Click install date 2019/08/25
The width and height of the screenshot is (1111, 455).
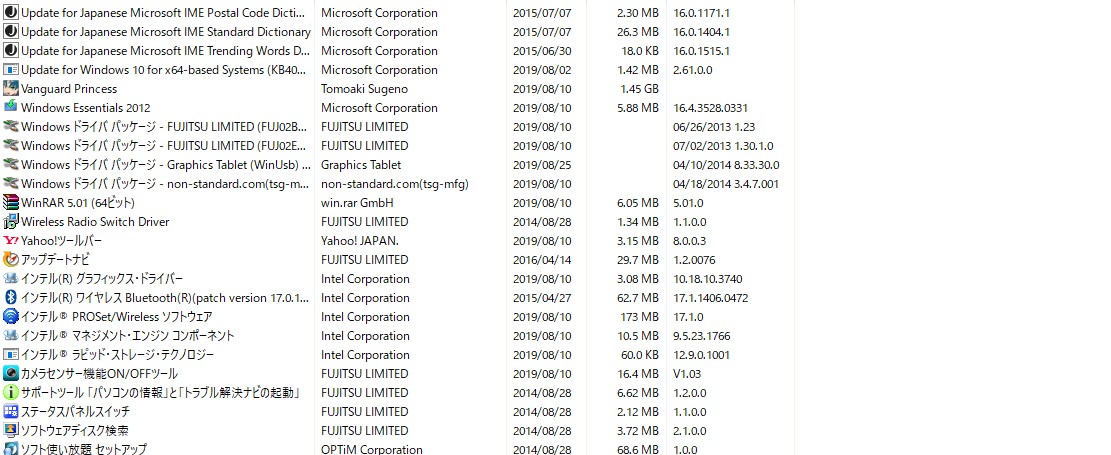542,164
